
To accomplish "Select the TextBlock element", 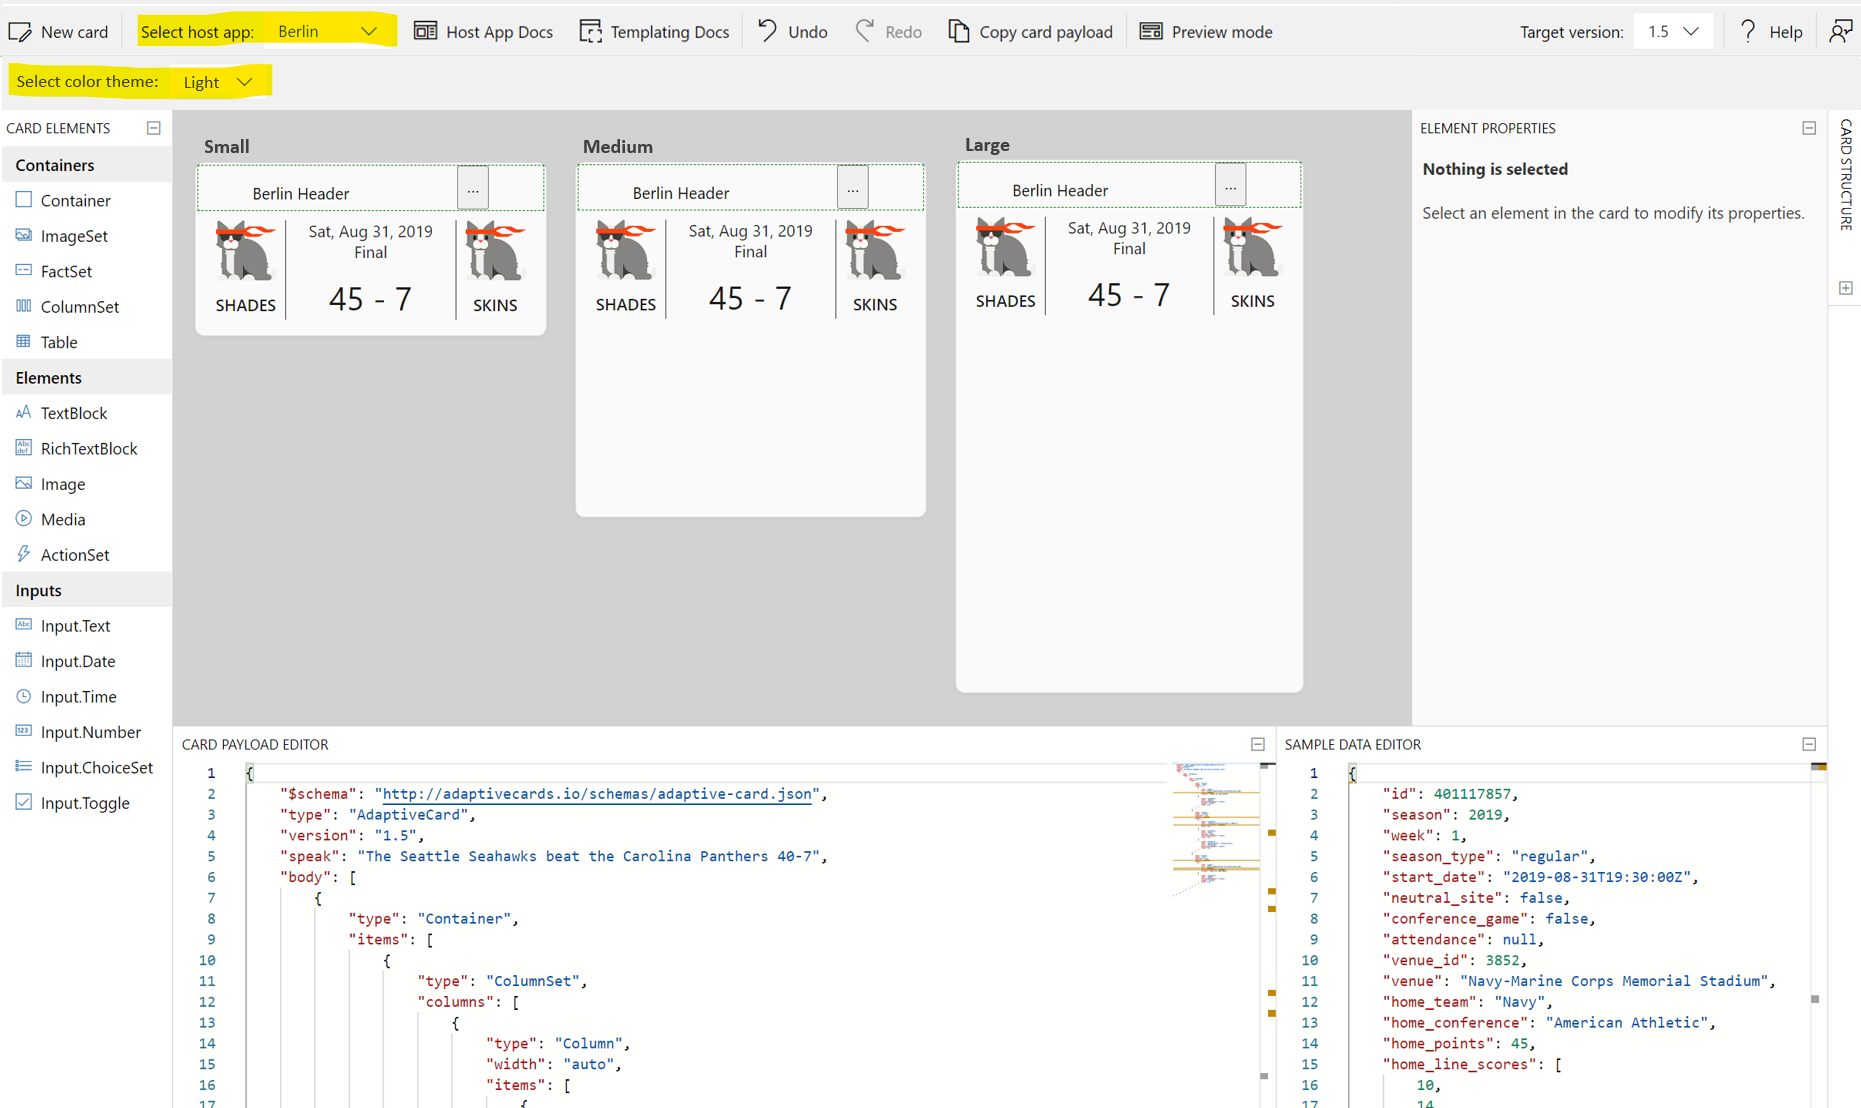I will pyautogui.click(x=73, y=412).
